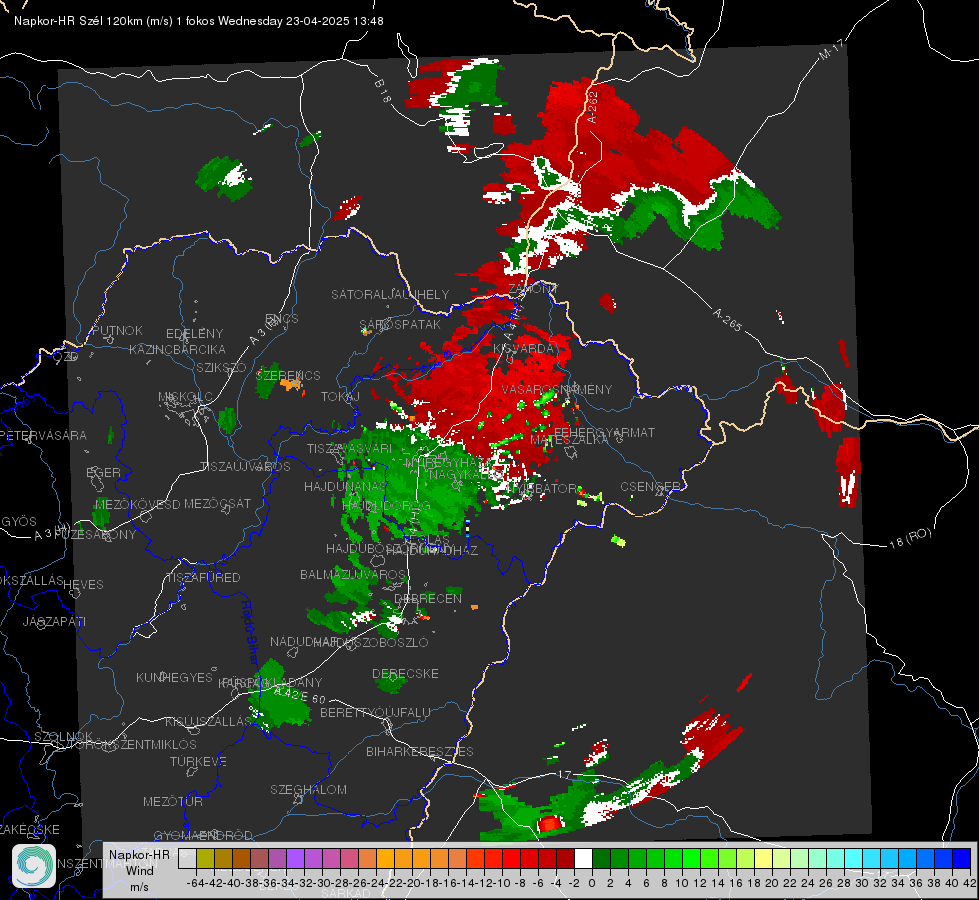The image size is (979, 900).
Task: Click the SÁROSPATAK city label
Action: click(x=400, y=324)
